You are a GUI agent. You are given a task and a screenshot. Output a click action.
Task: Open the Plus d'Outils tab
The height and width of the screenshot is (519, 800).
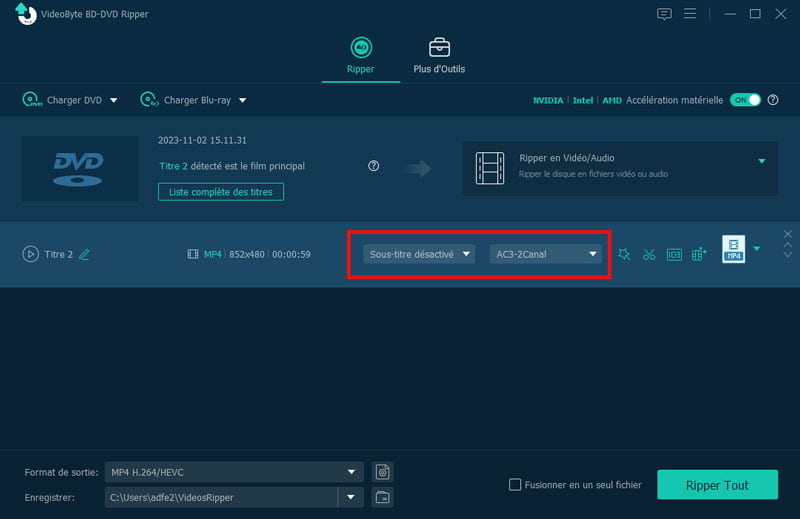click(439, 56)
